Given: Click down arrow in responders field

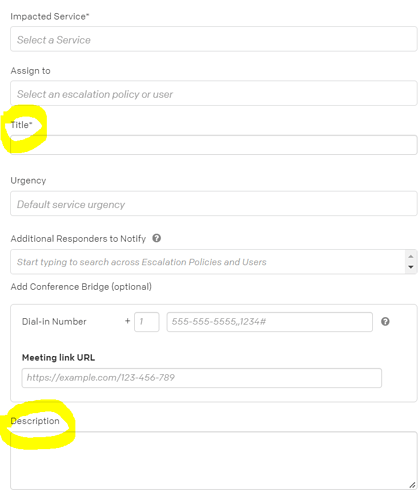Looking at the screenshot, I should tap(411, 267).
